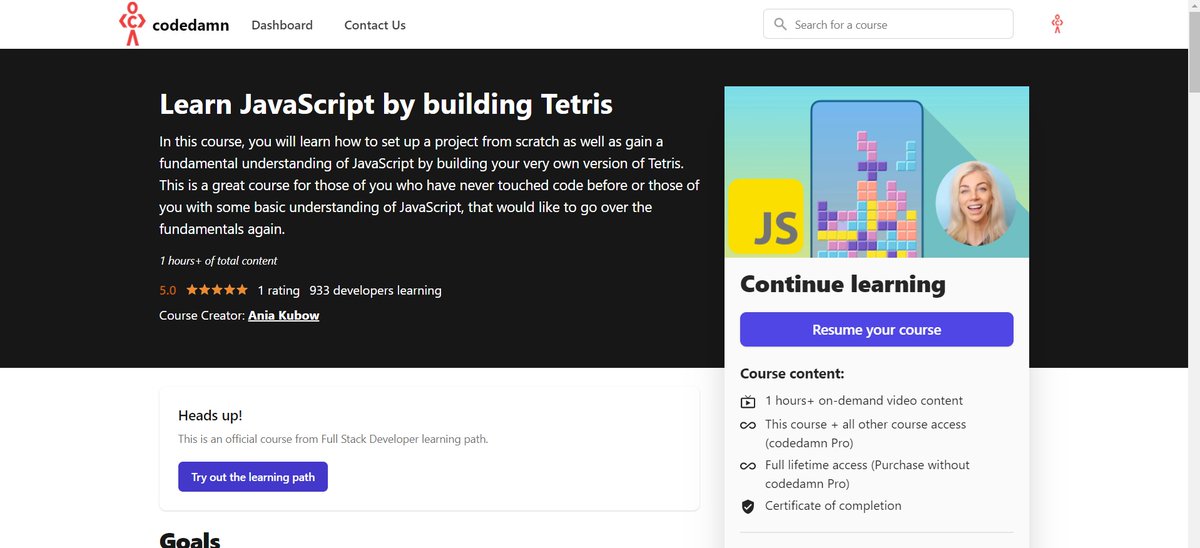Click the Heads up! heading

[210, 415]
